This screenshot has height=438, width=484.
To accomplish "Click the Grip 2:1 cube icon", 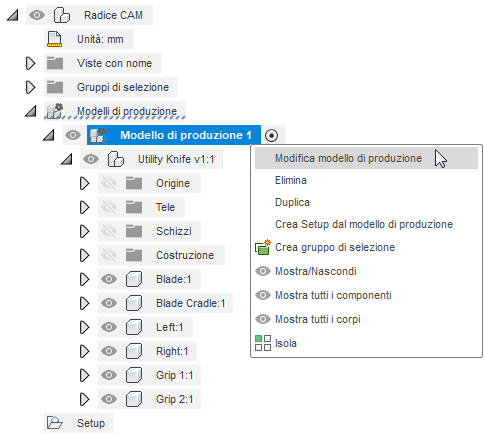I will pos(134,399).
